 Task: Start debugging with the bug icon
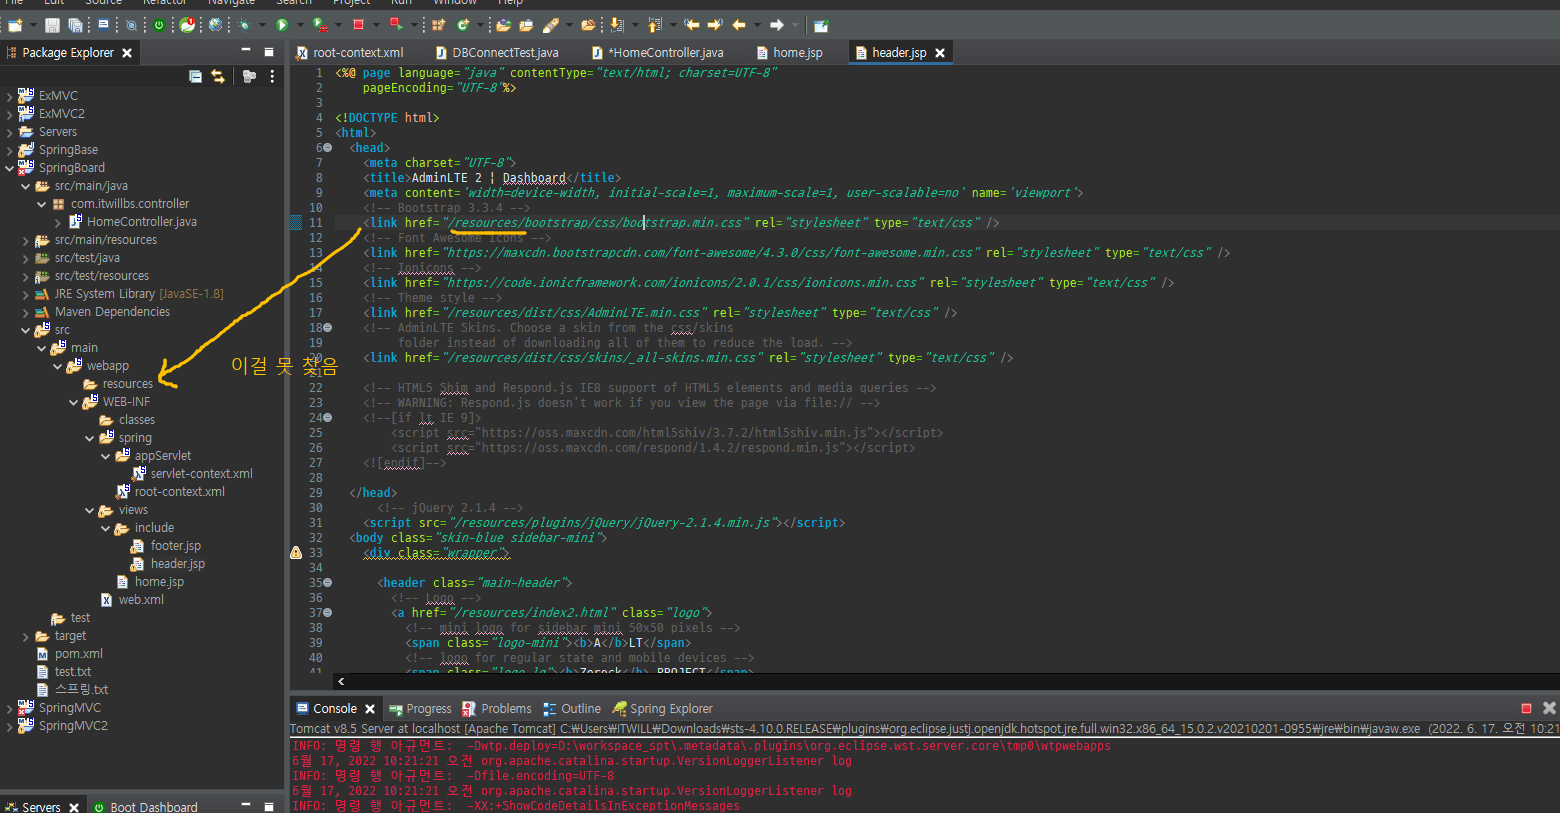[244, 25]
